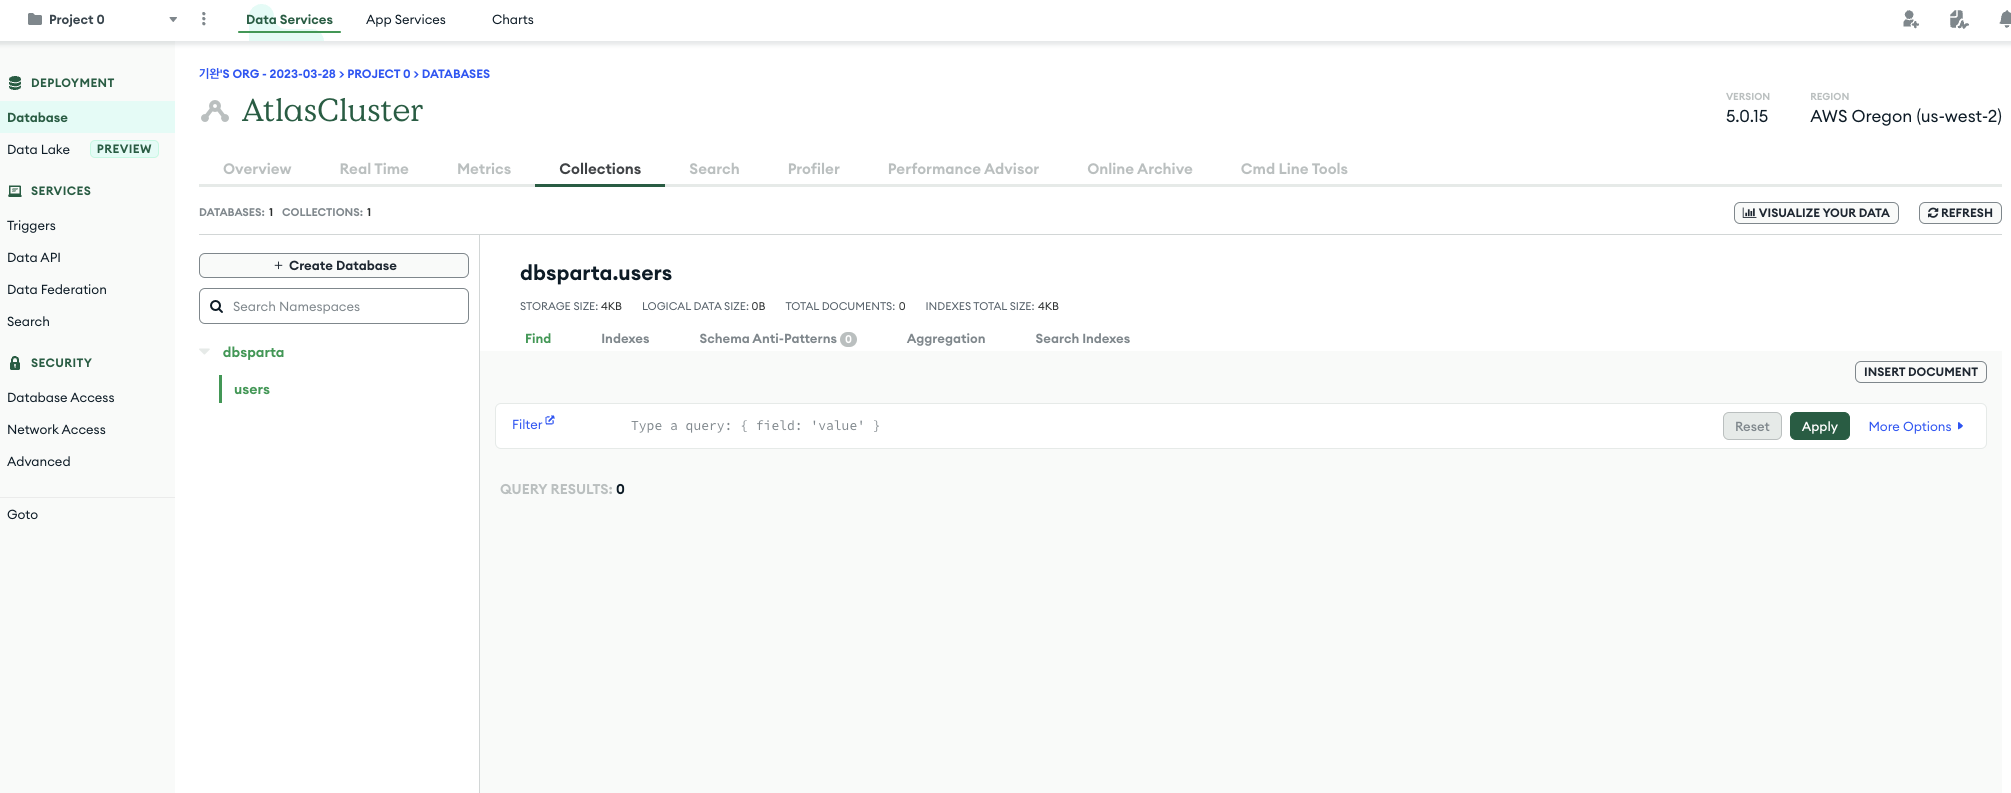Screen dimensions: 2011x793
Task: Click the Filter external link icon
Action: pyautogui.click(x=550, y=421)
